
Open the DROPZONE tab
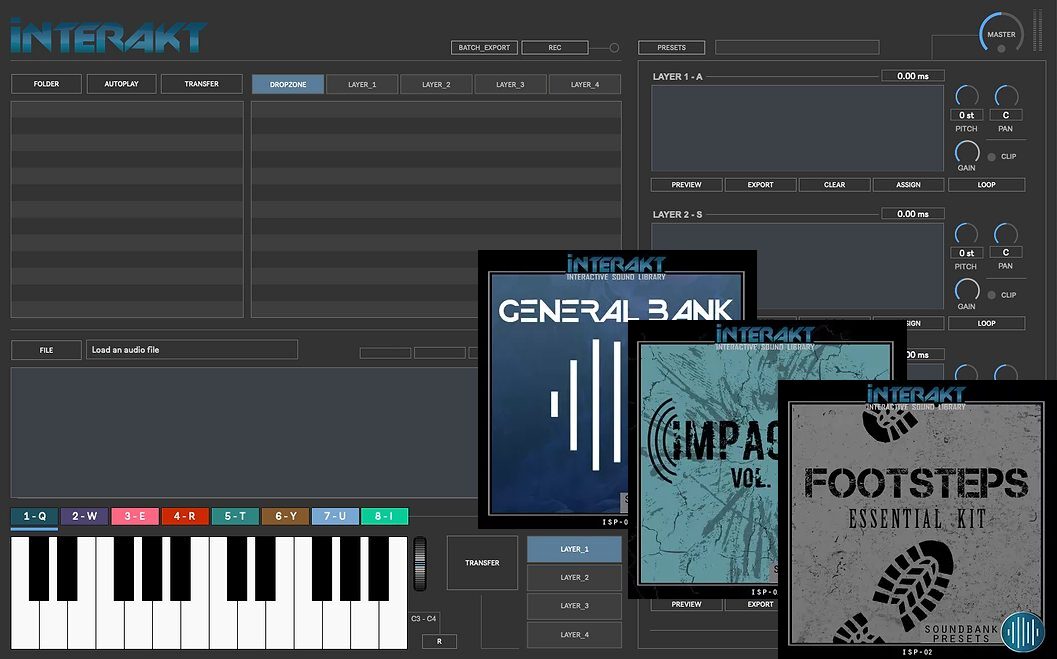(x=287, y=84)
